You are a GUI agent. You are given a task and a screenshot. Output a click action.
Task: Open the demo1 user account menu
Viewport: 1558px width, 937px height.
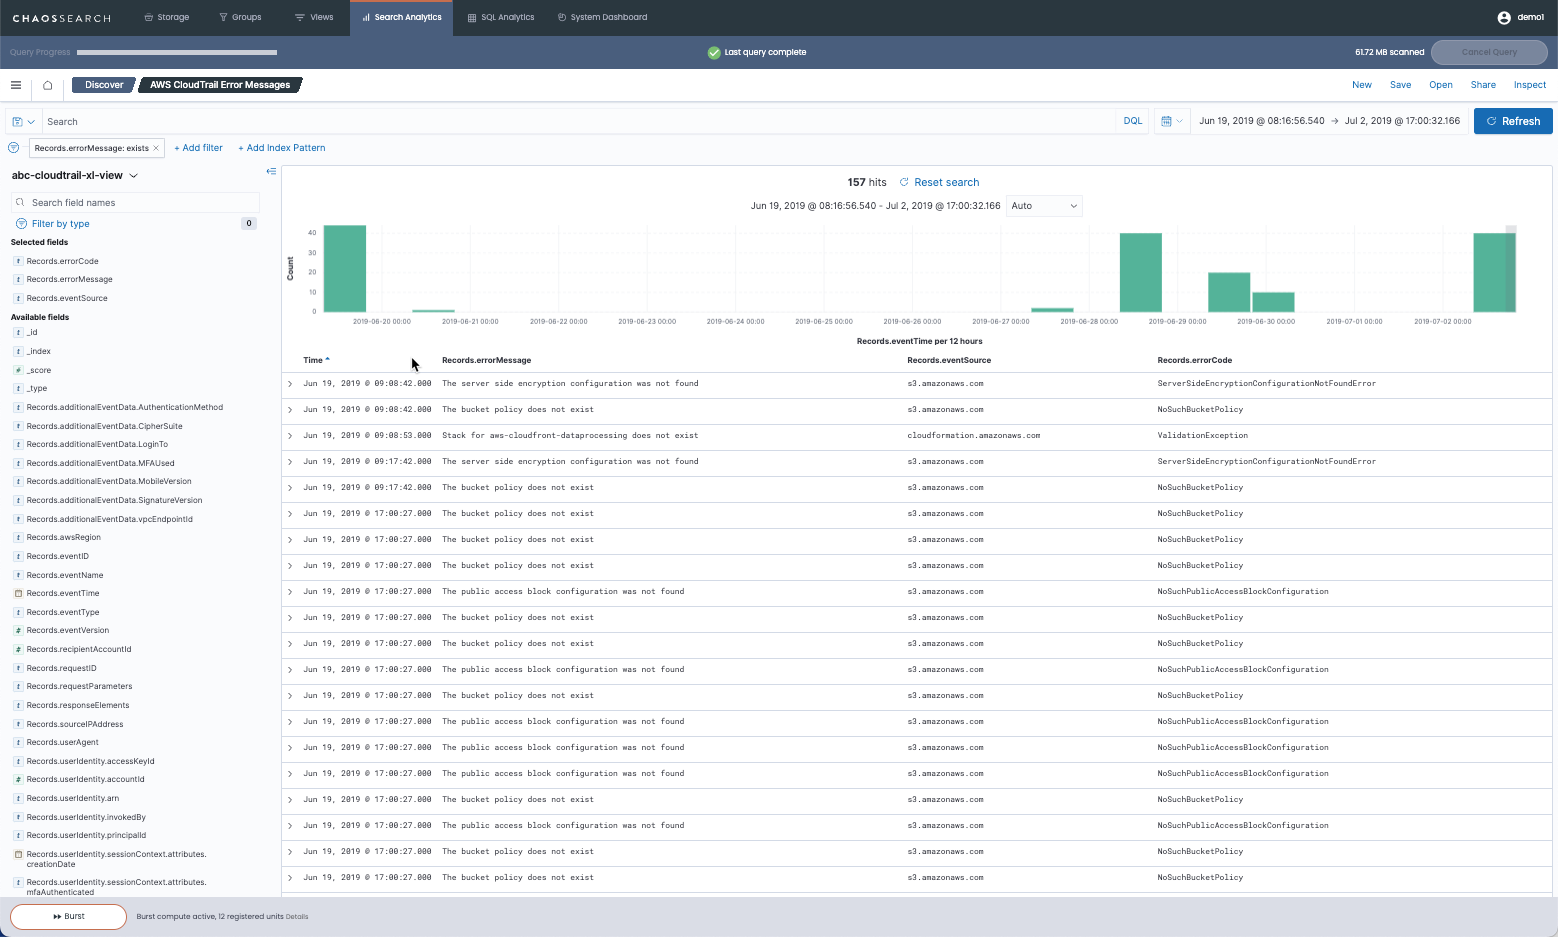1520,17
